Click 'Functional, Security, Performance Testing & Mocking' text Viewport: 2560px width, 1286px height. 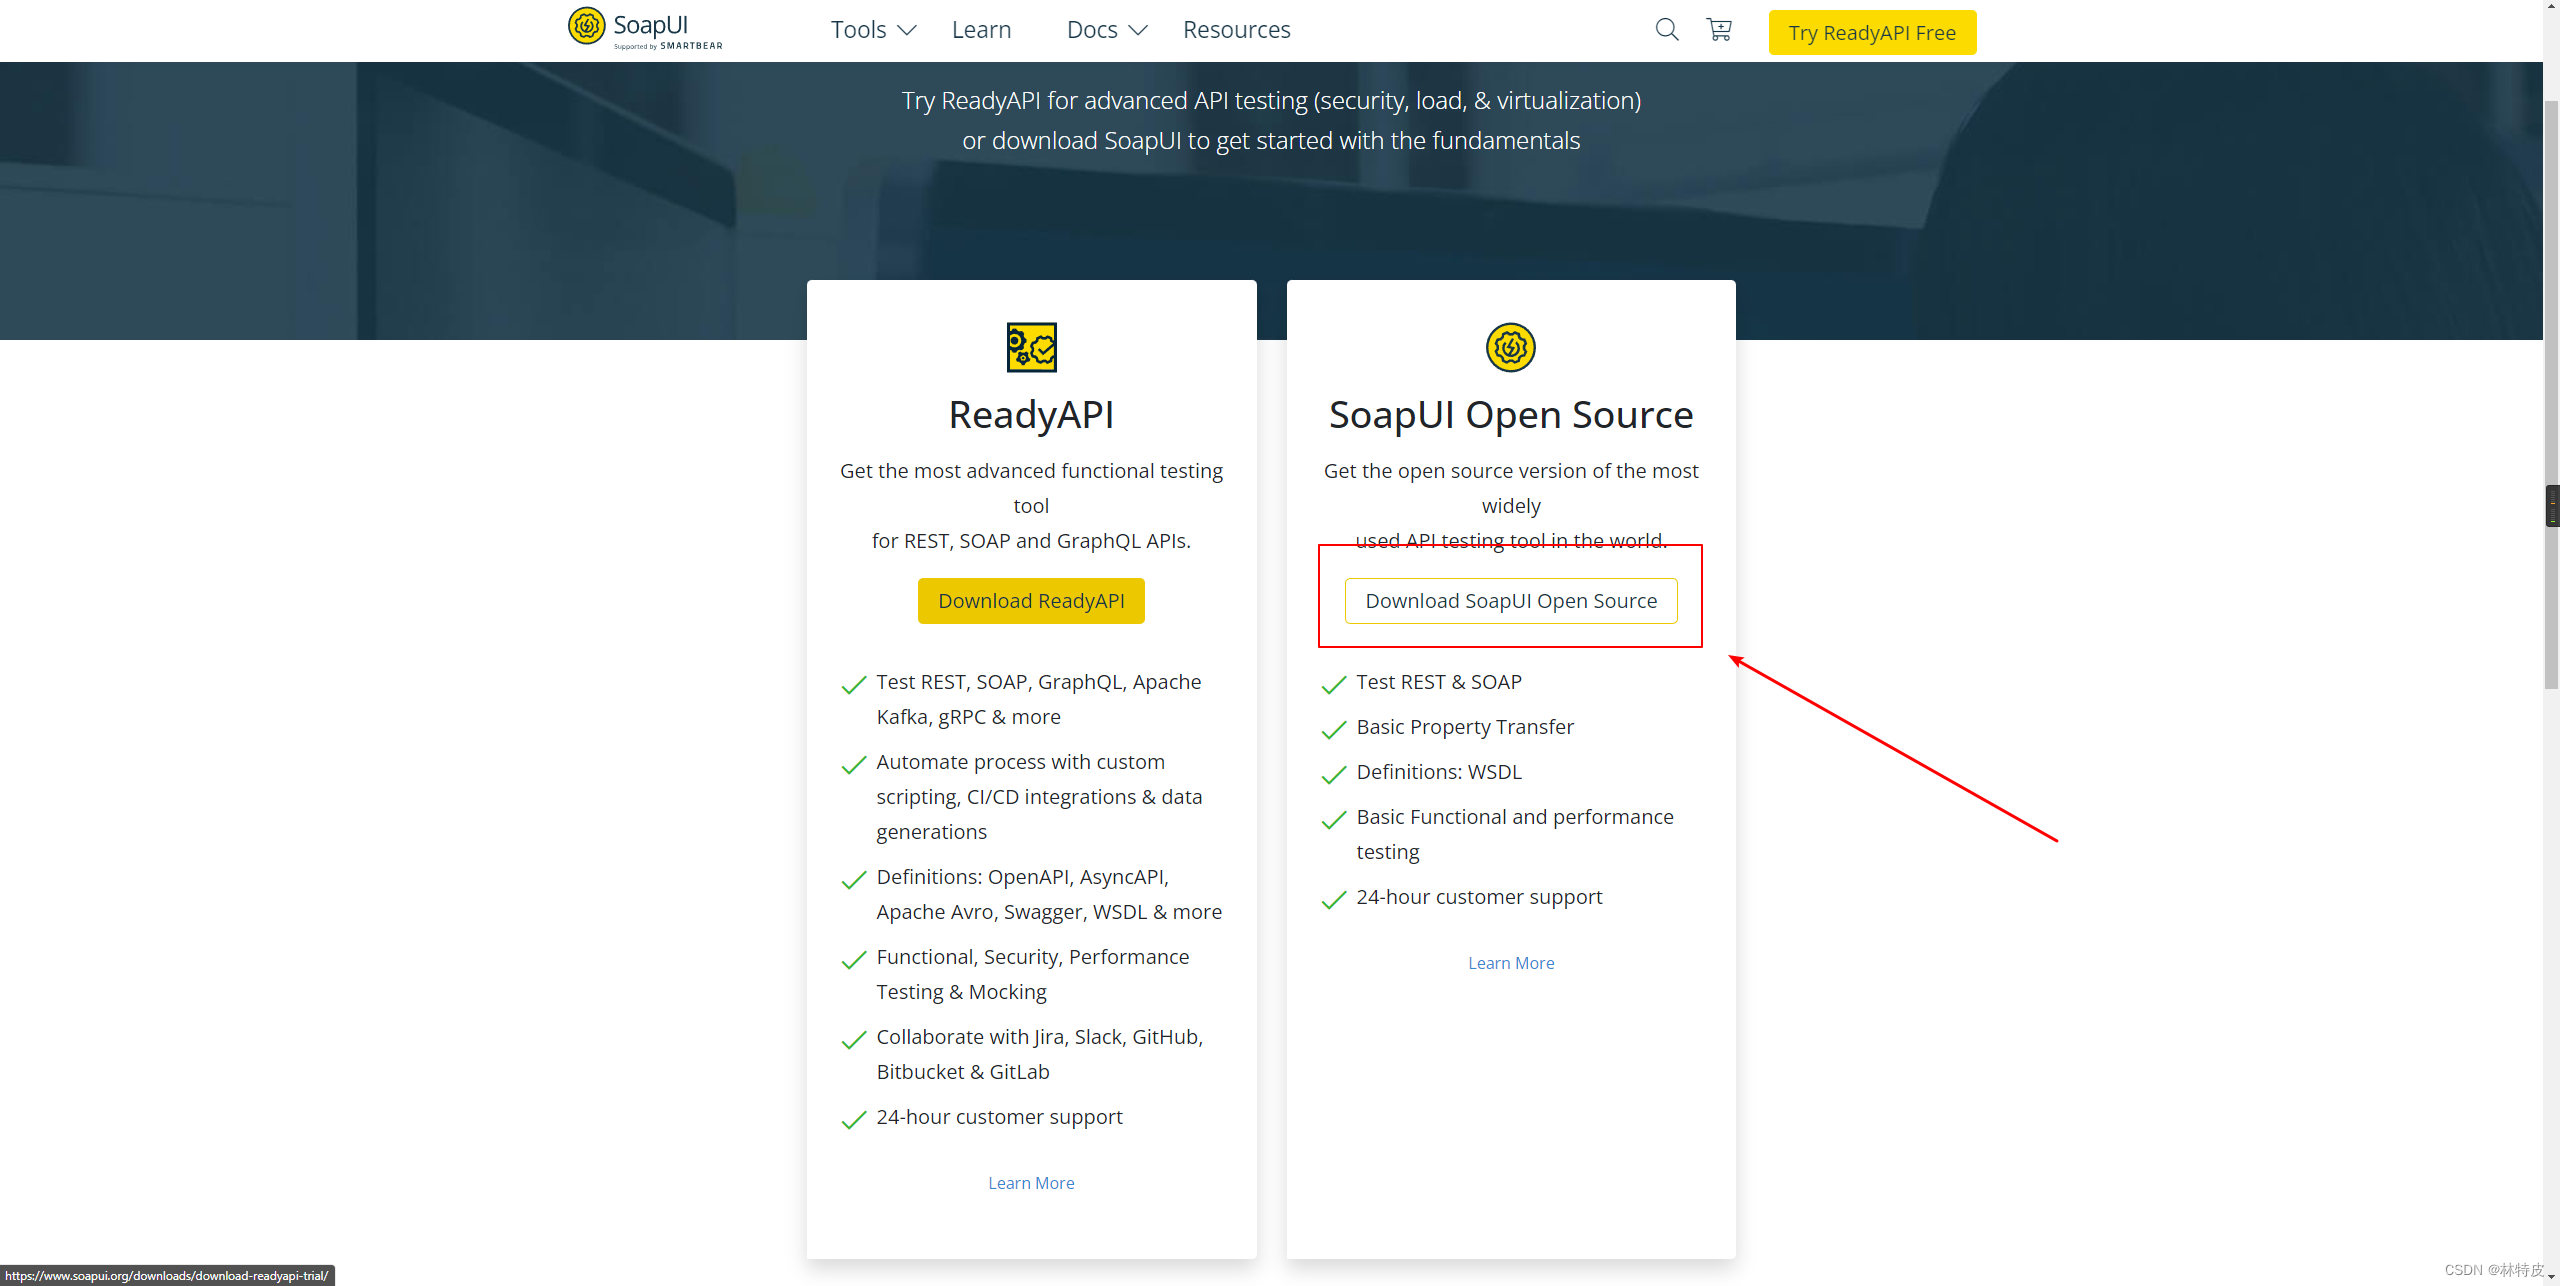1033,974
